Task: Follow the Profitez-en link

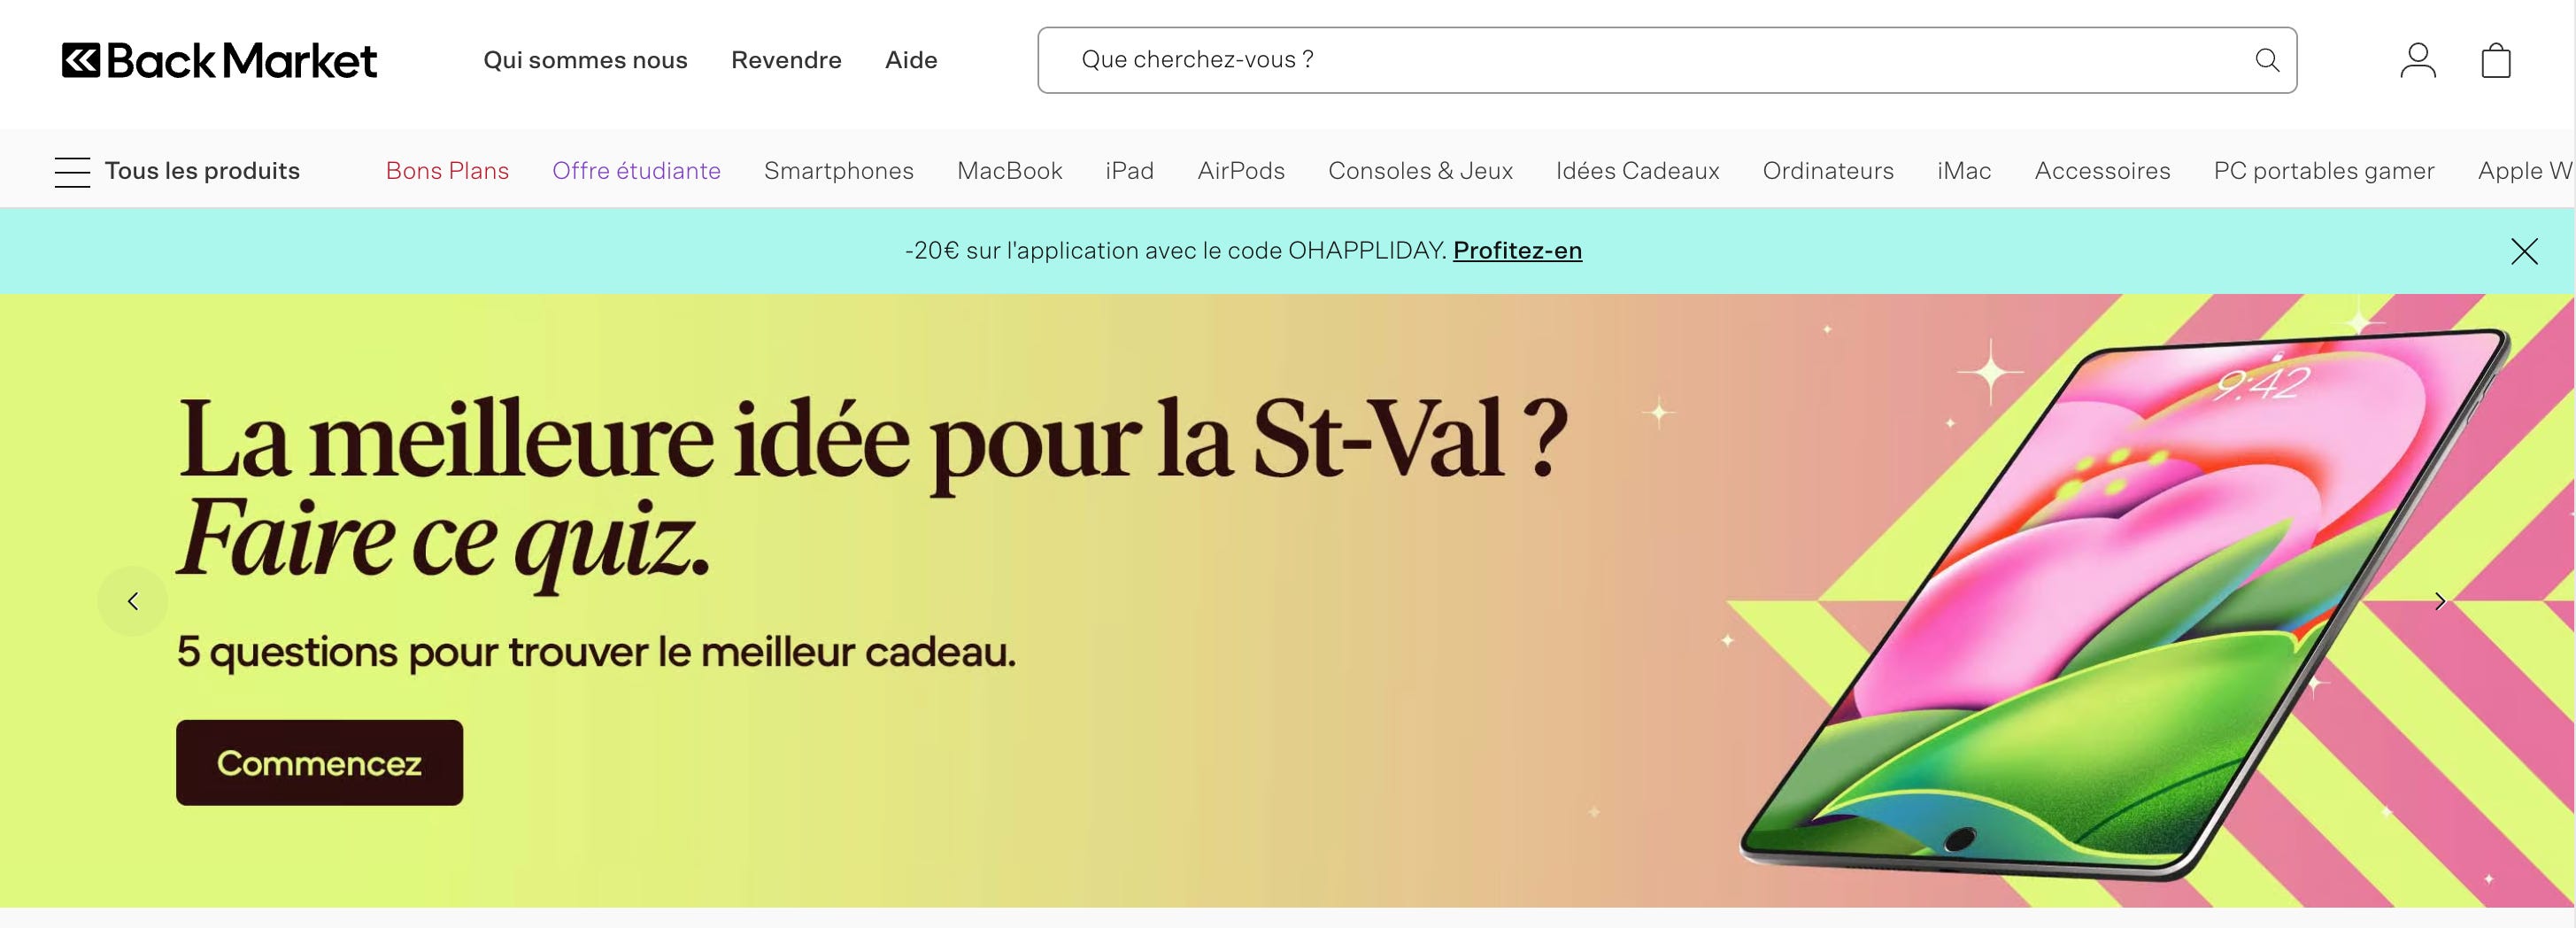Action: point(1517,250)
